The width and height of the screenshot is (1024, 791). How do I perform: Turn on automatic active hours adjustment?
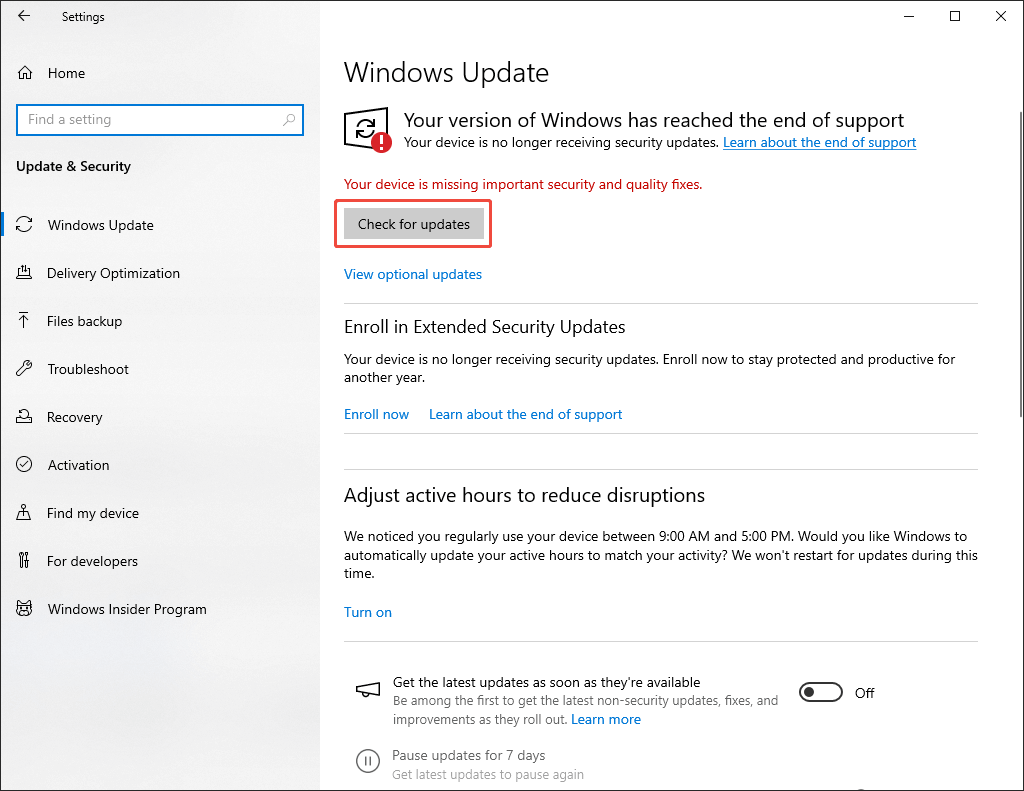point(367,611)
